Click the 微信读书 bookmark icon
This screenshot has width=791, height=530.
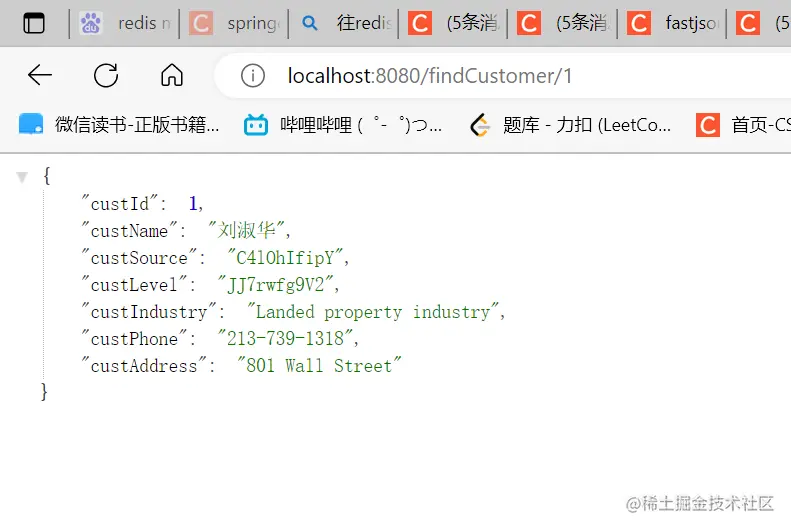coord(31,125)
